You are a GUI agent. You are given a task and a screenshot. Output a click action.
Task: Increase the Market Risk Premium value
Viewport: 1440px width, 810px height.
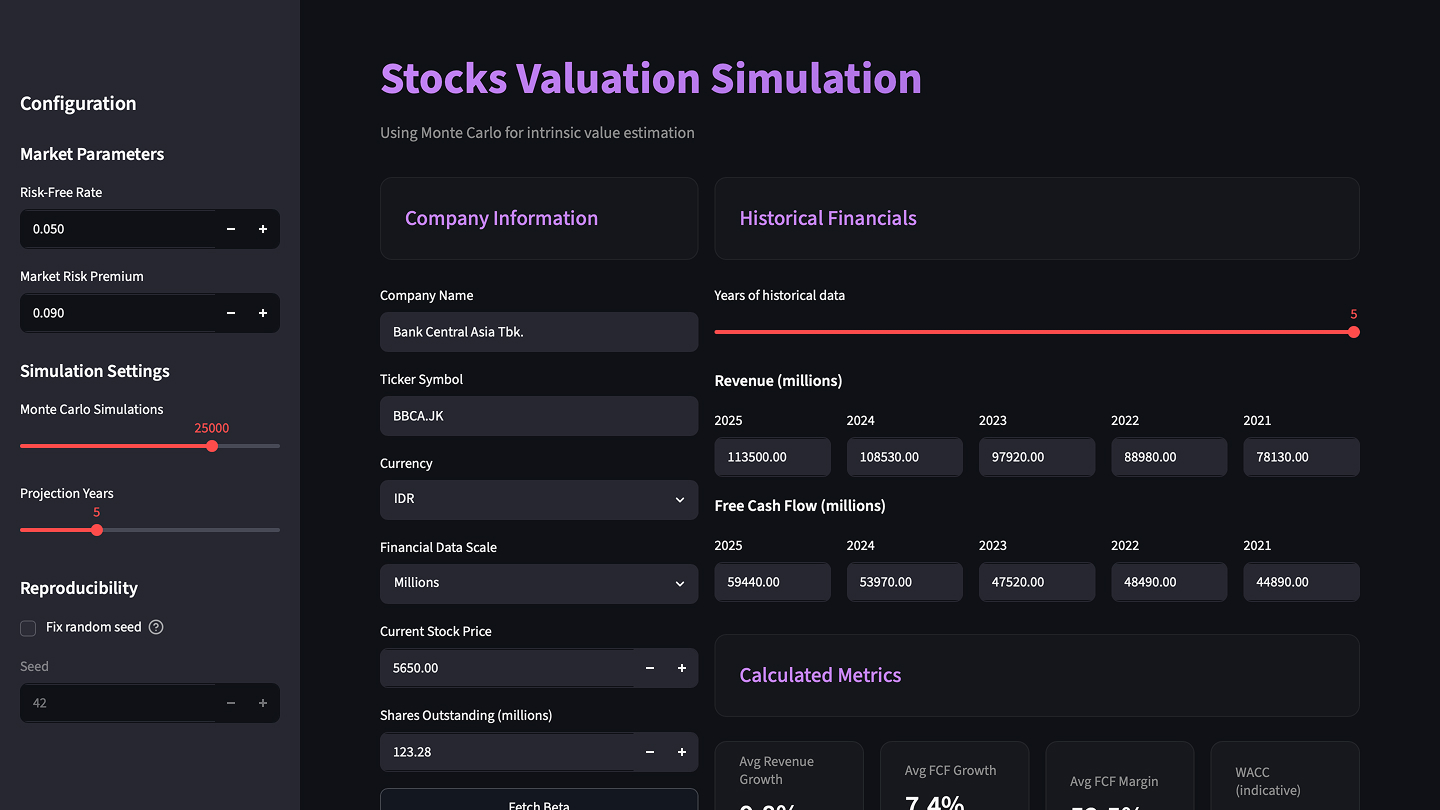[x=263, y=313]
